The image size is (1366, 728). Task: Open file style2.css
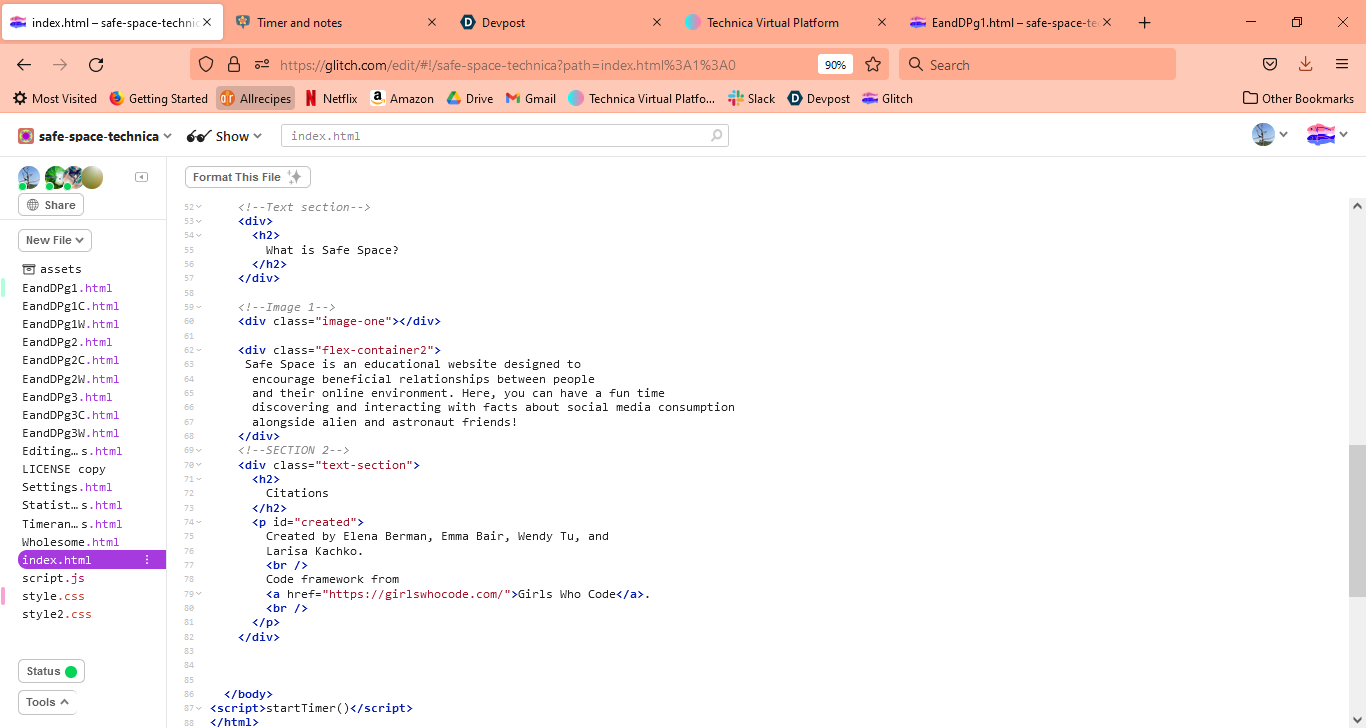[x=57, y=614]
